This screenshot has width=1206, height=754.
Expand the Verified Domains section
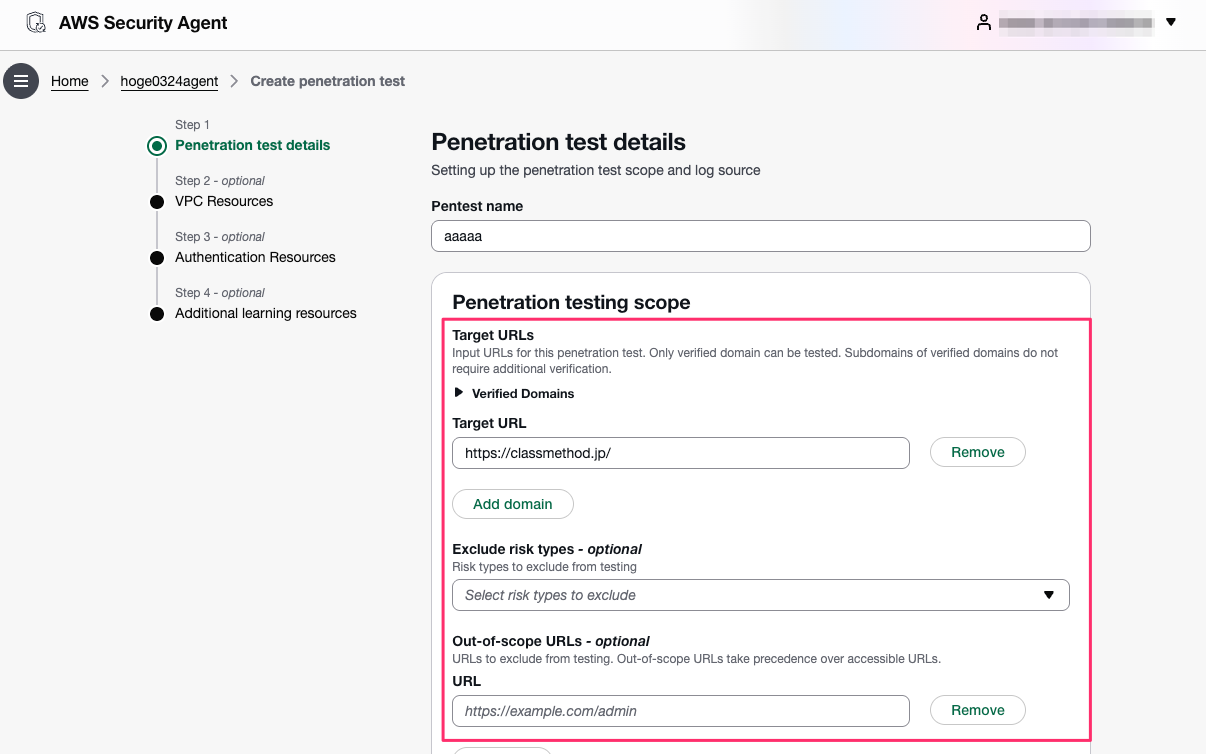tap(514, 393)
